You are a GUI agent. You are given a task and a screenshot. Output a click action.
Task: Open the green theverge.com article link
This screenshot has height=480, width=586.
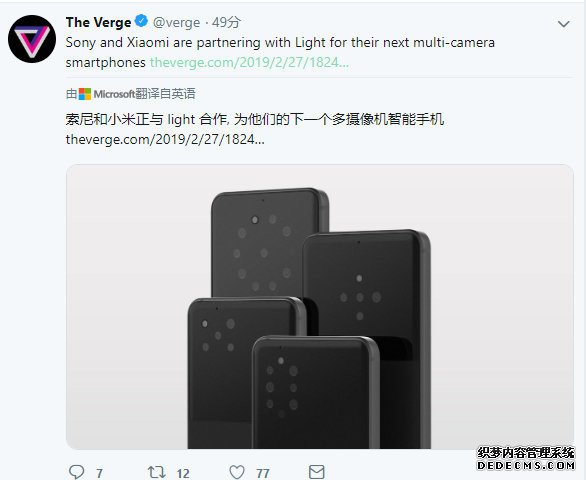pyautogui.click(x=249, y=62)
